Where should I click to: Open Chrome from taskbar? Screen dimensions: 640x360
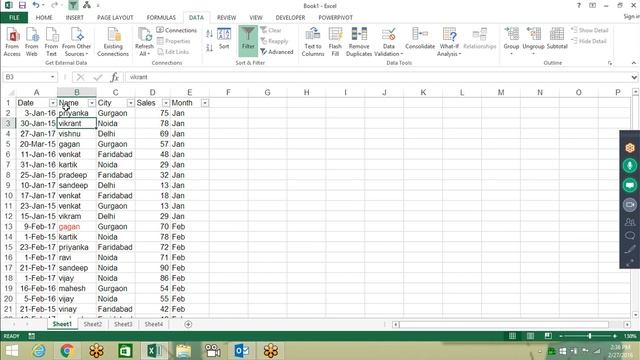click(x=67, y=351)
